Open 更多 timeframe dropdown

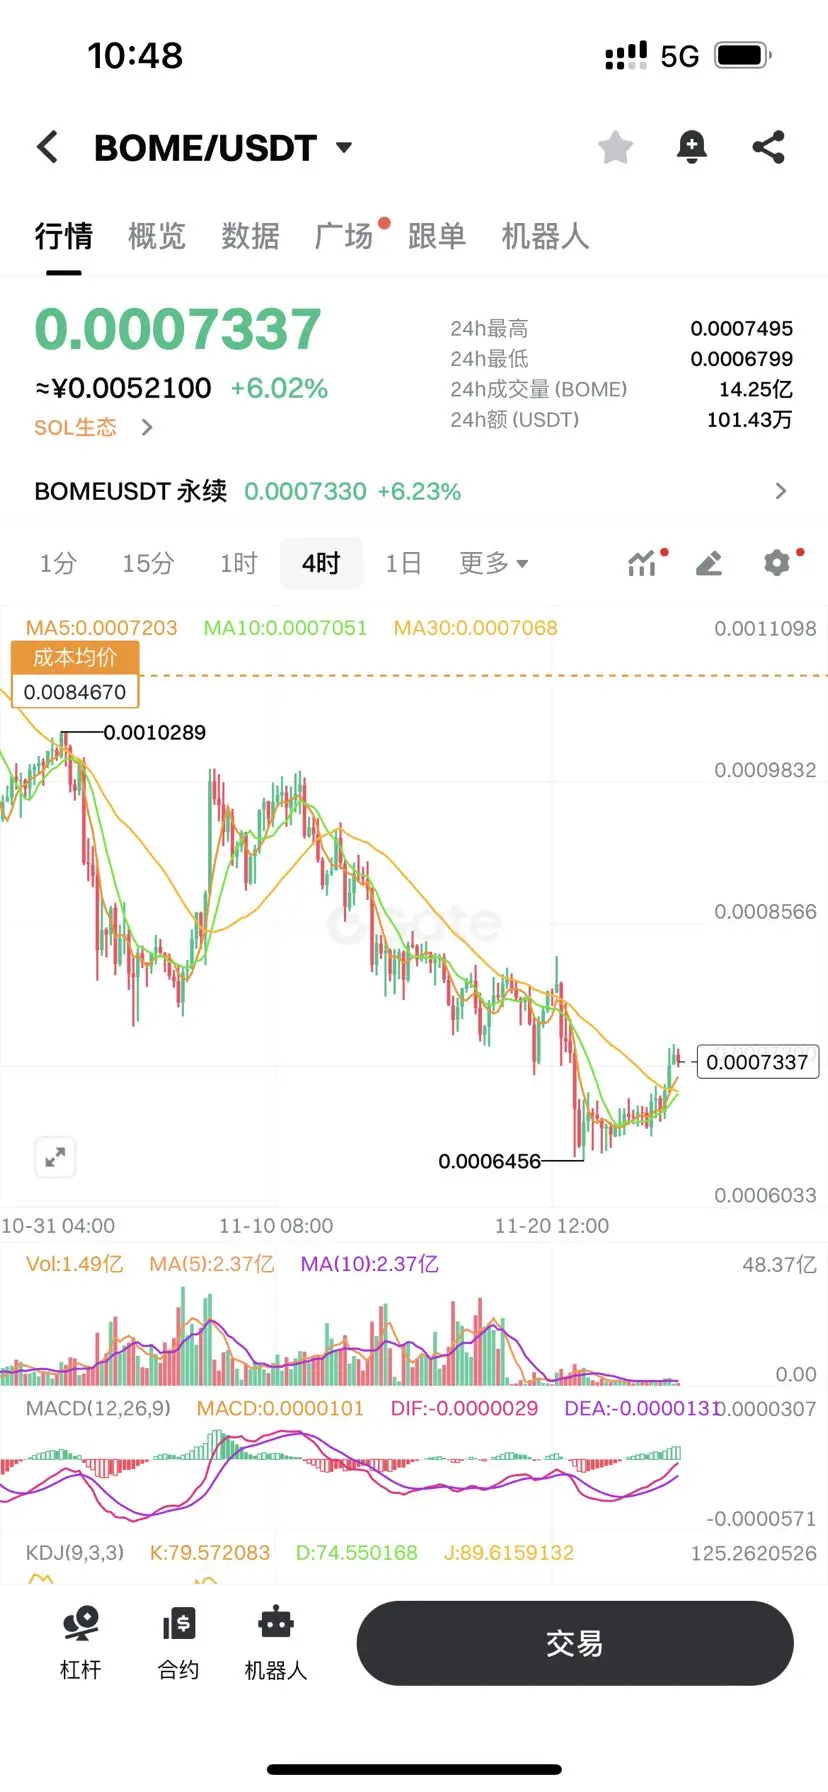point(493,563)
